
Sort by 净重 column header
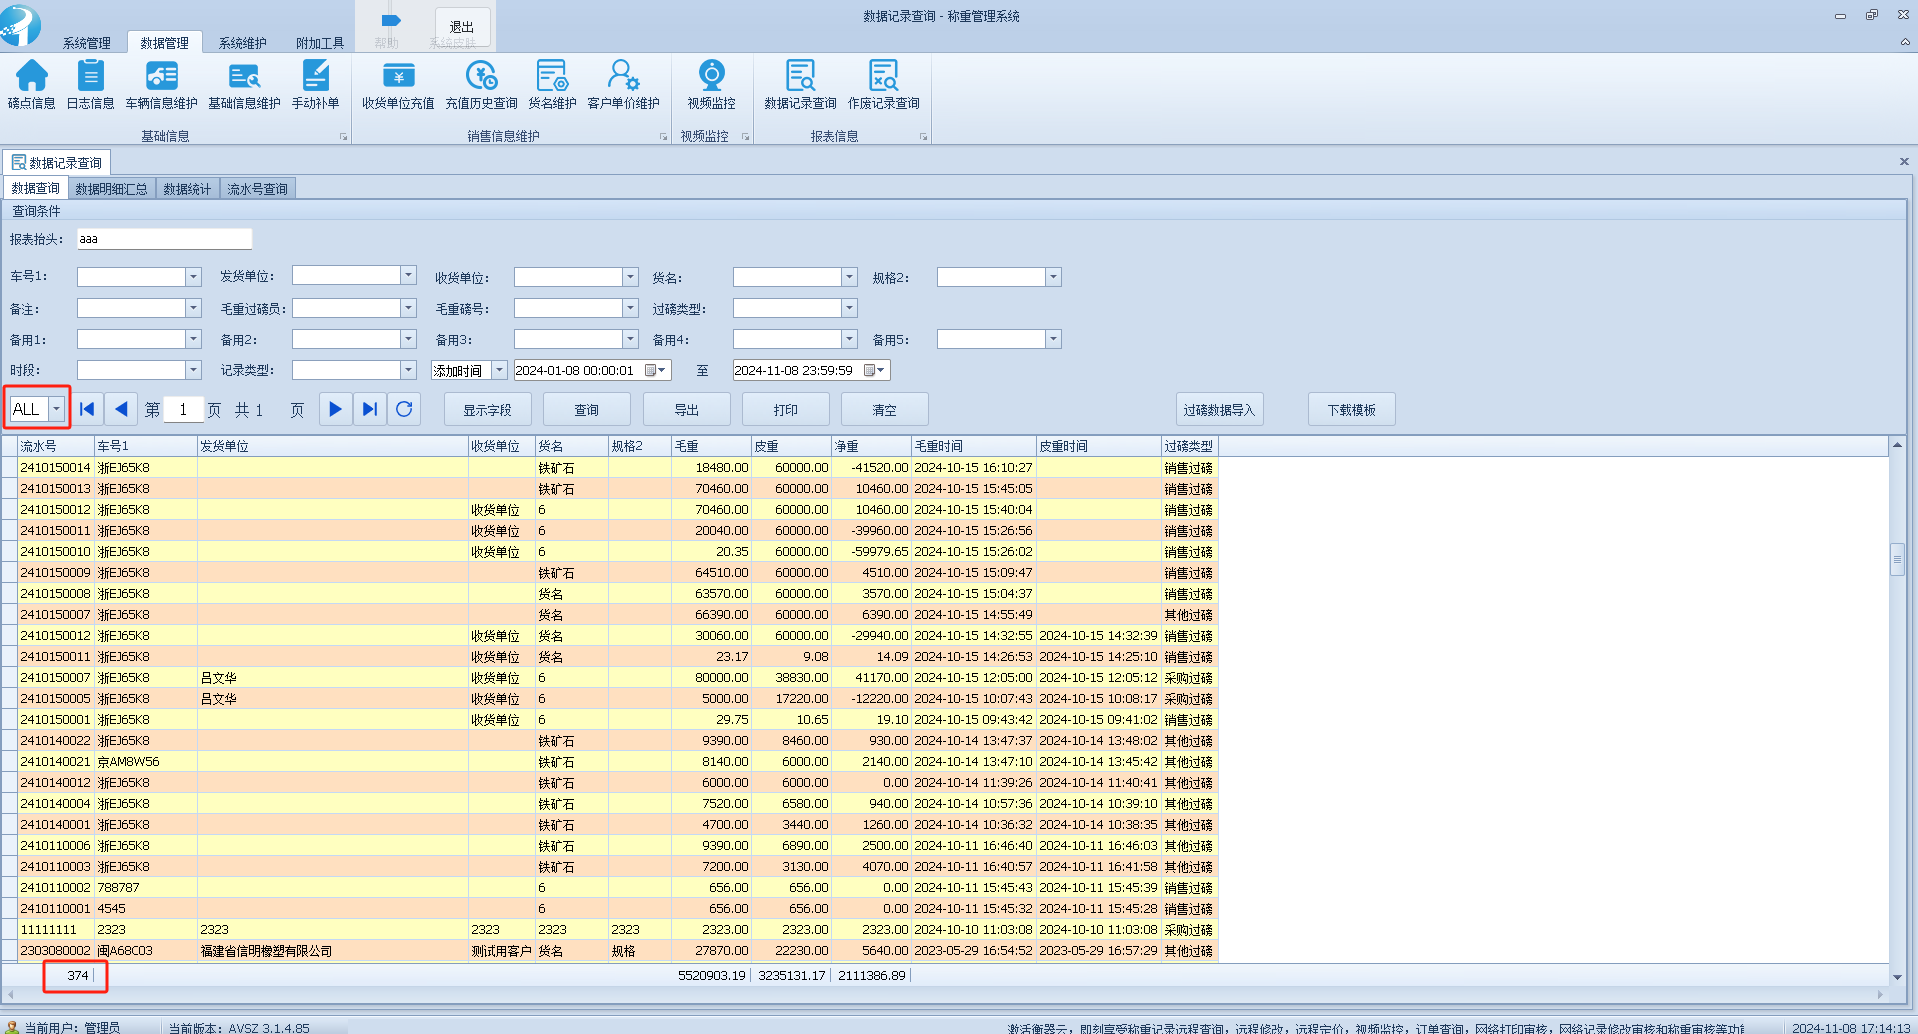[871, 446]
